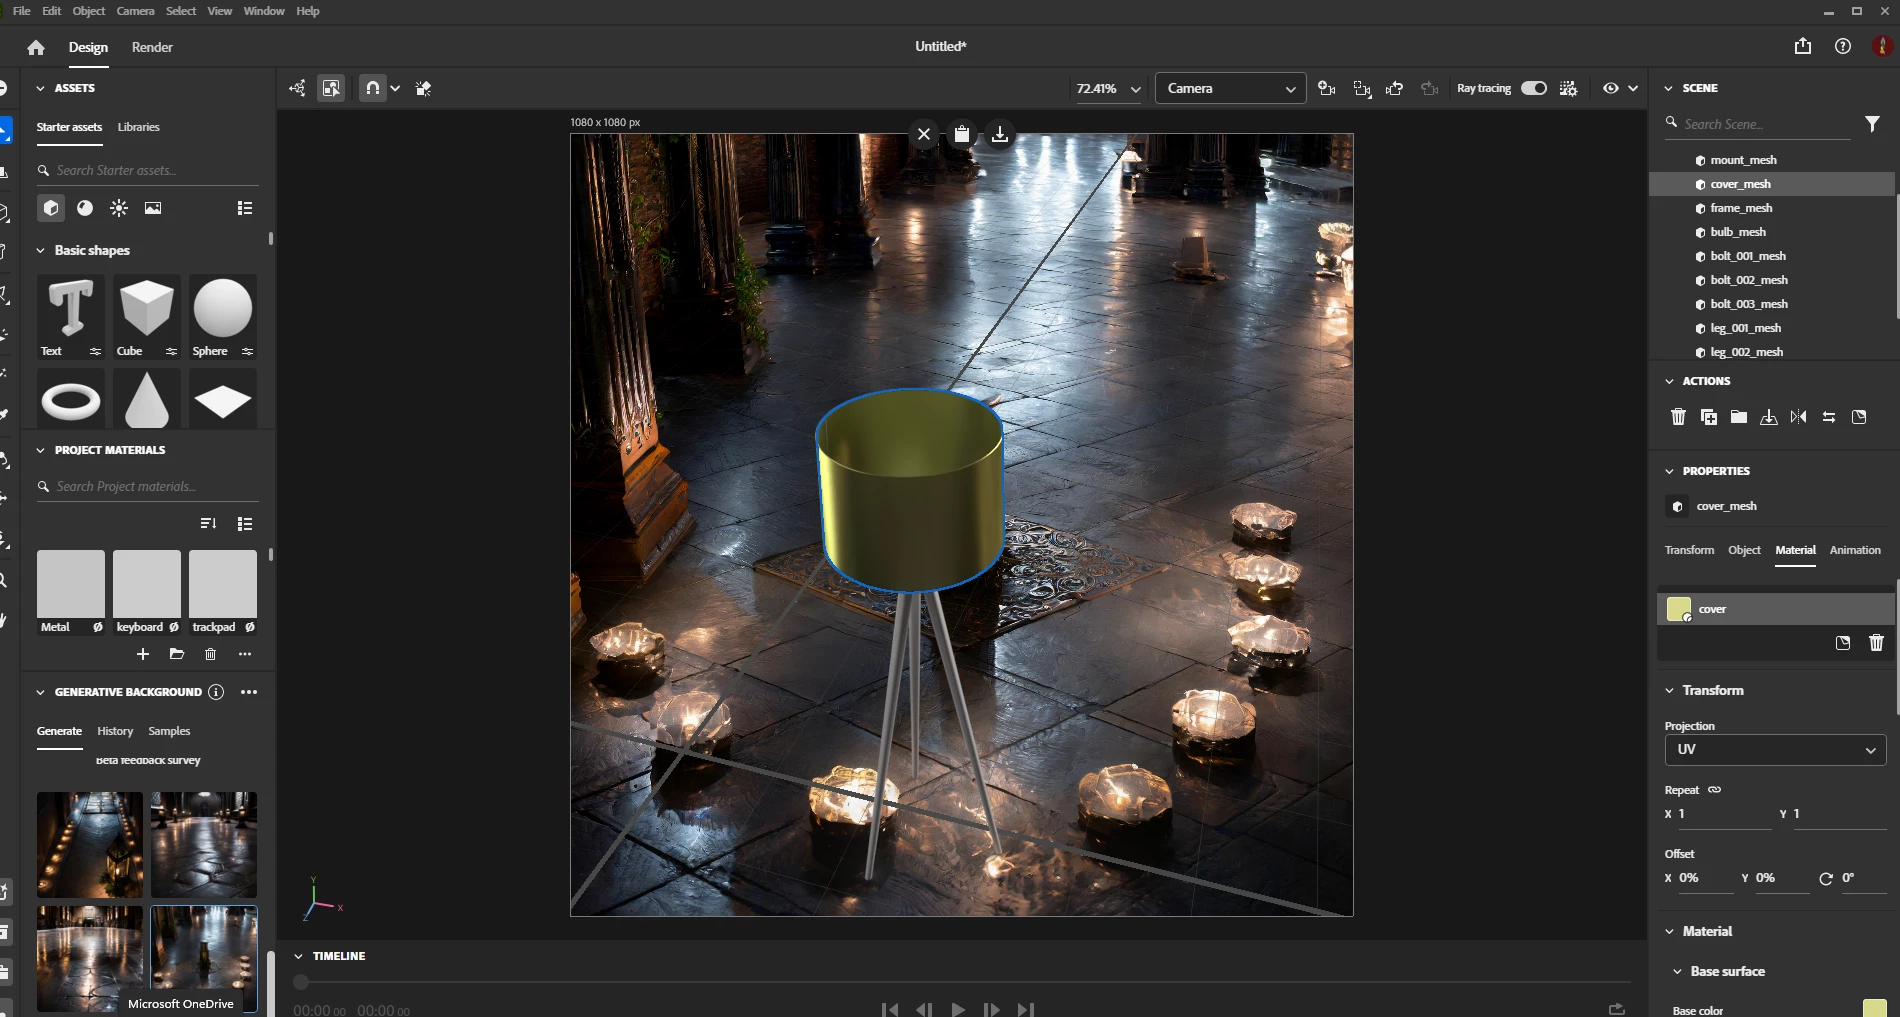Reset offset rotation with circular arrow icon
Viewport: 1900px width, 1017px height.
point(1826,878)
